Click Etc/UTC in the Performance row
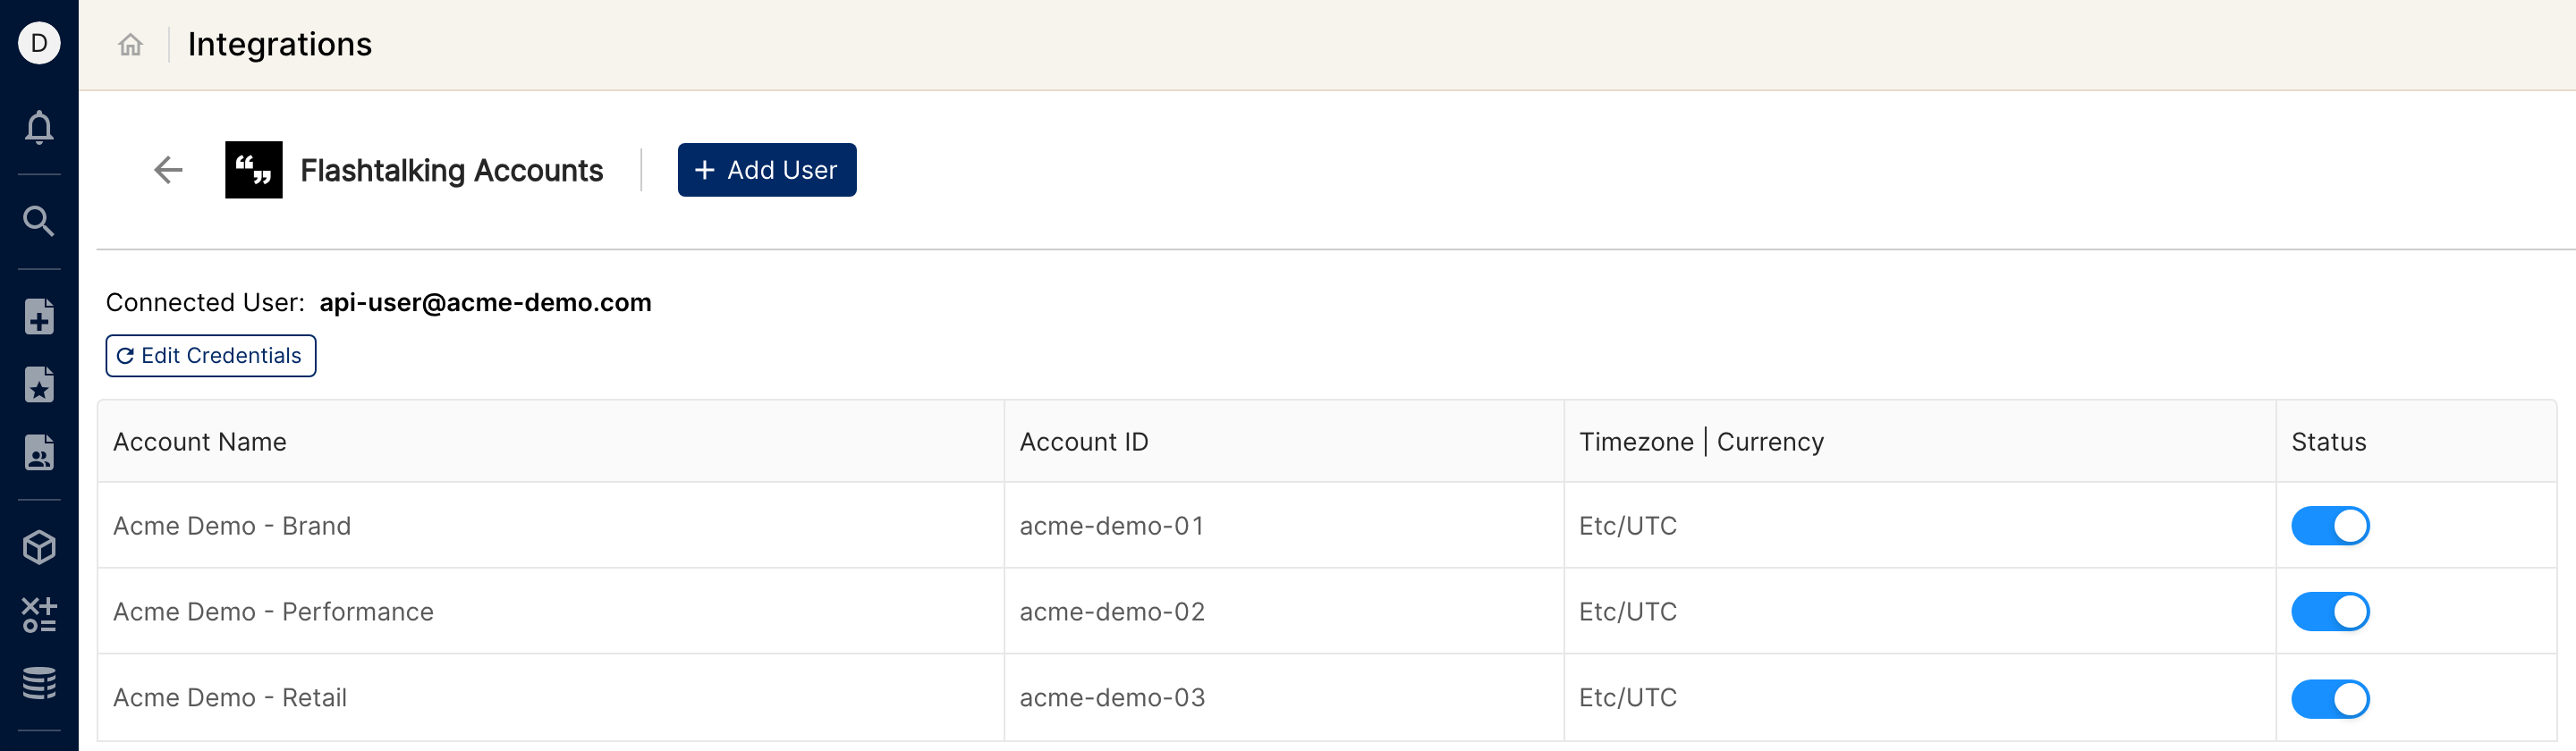 tap(1628, 612)
